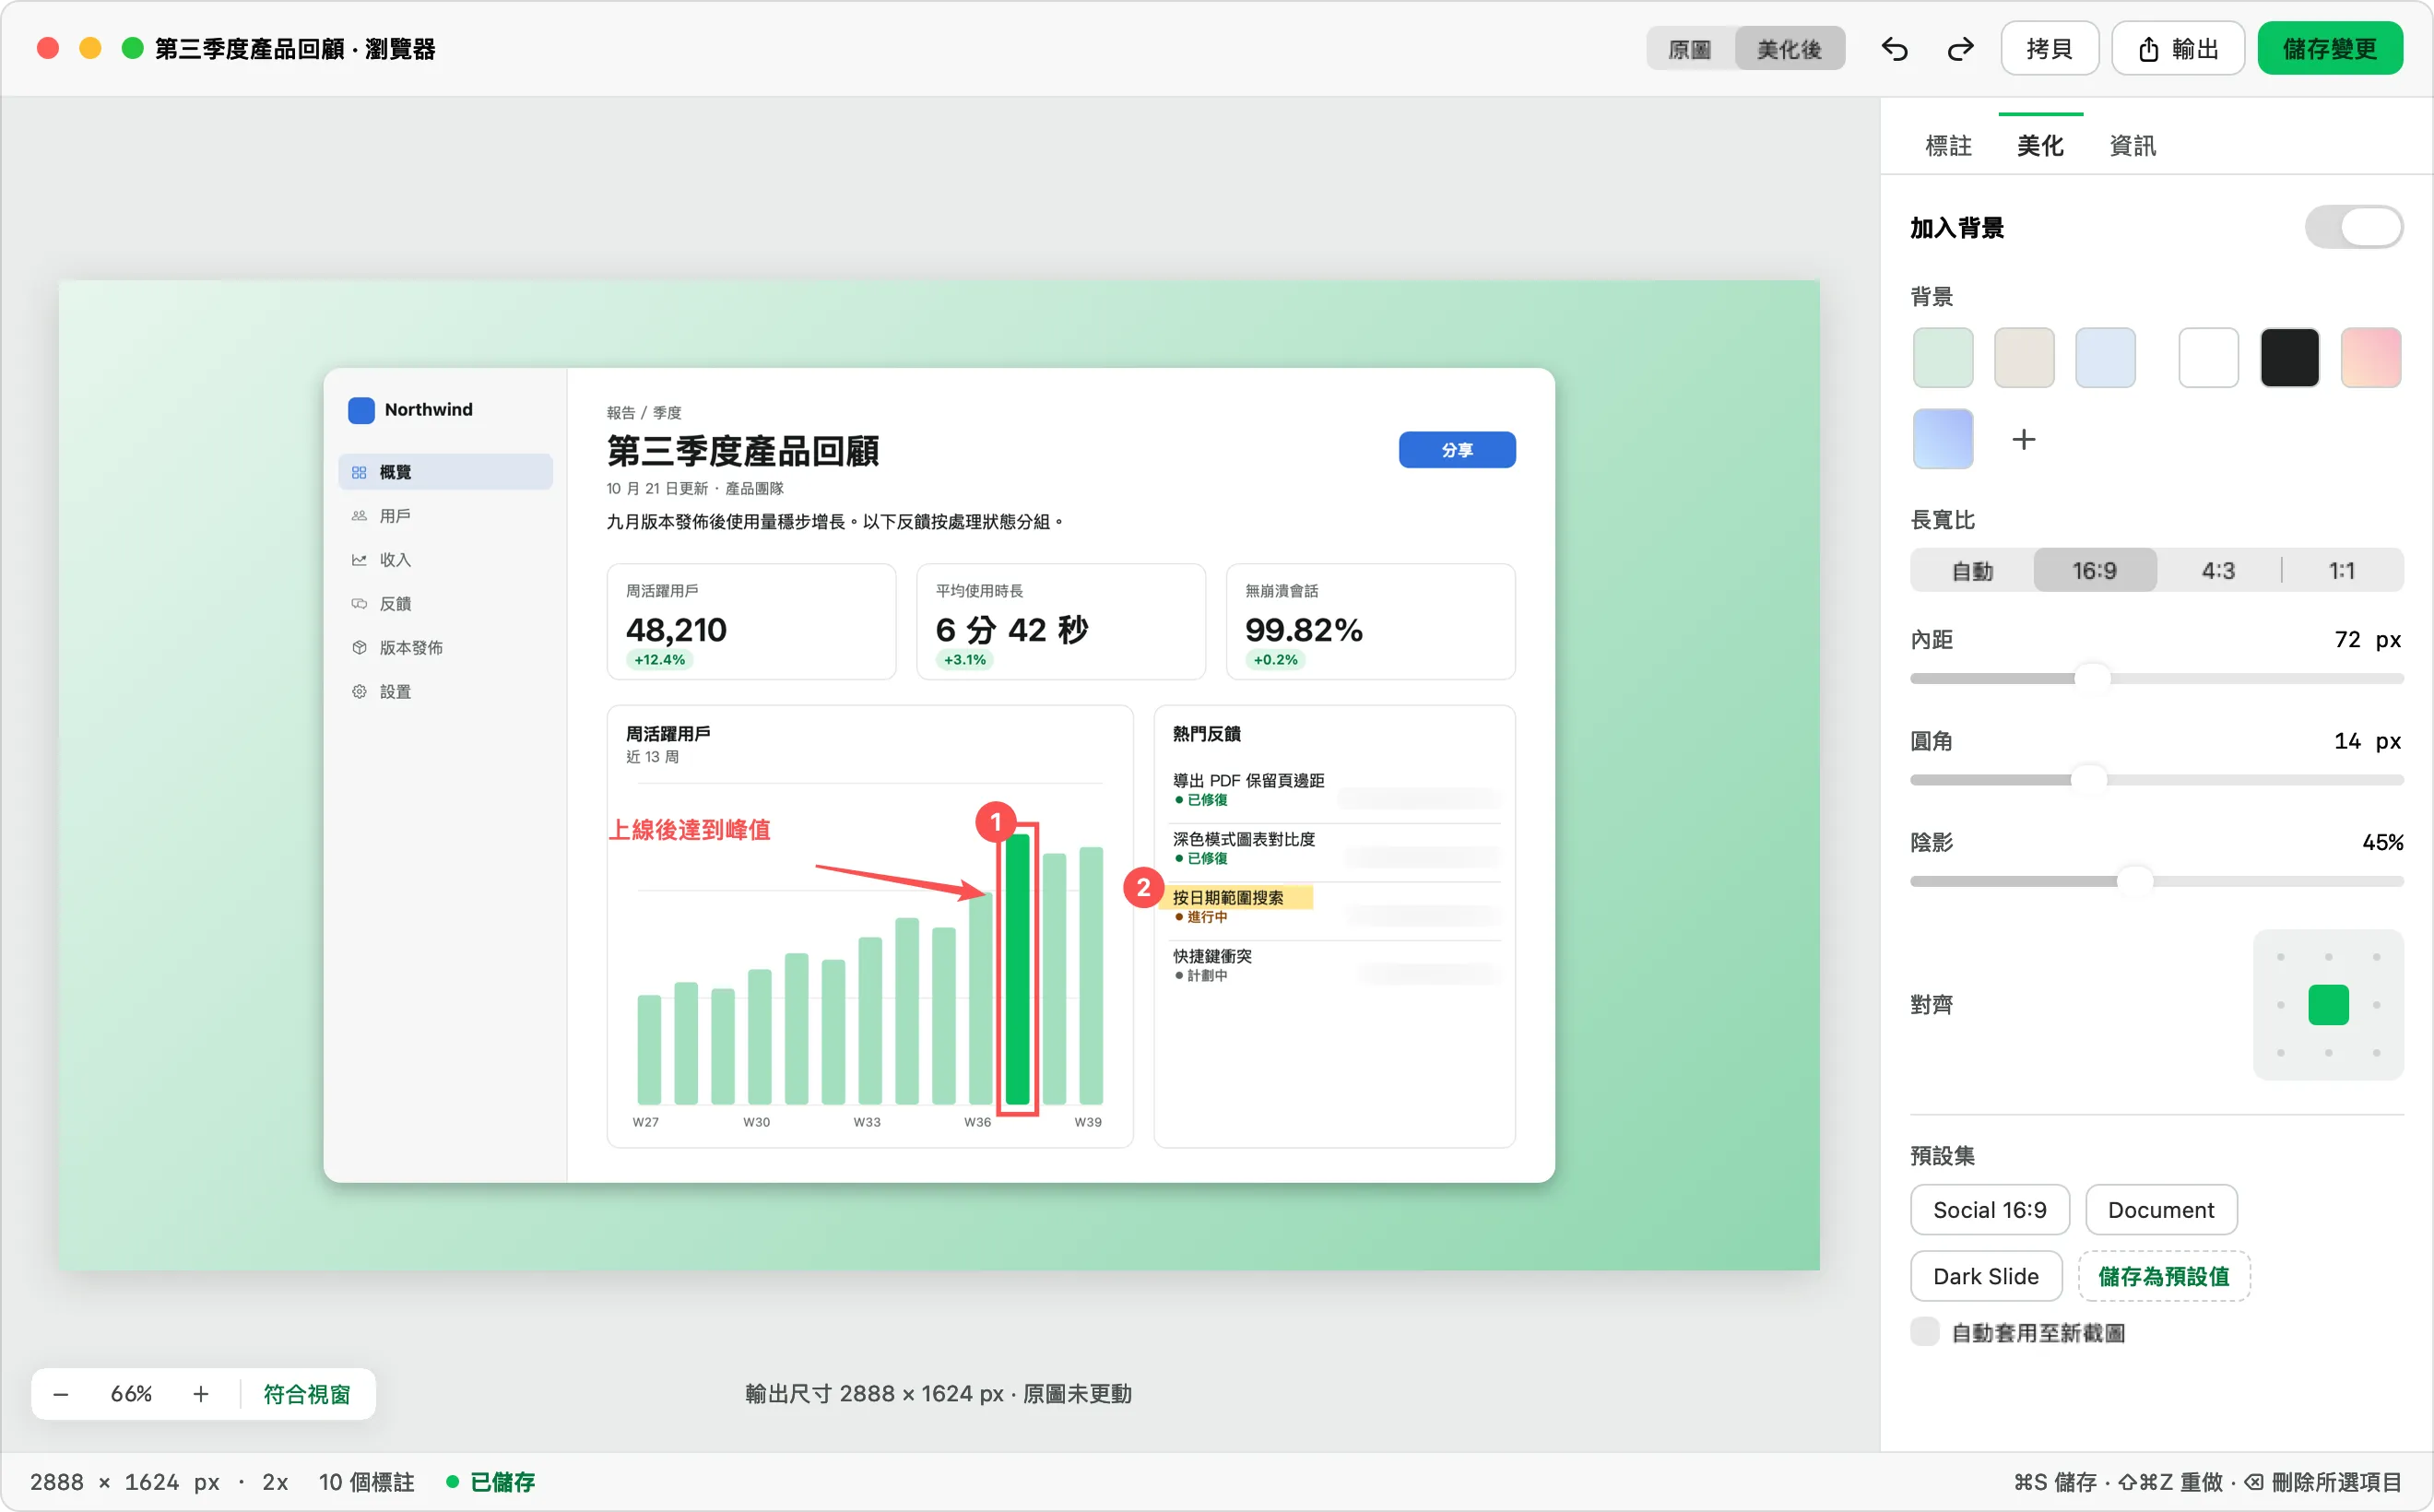The height and width of the screenshot is (1512, 2434).
Task: Set aspect ratio to 自動
Action: (1972, 571)
